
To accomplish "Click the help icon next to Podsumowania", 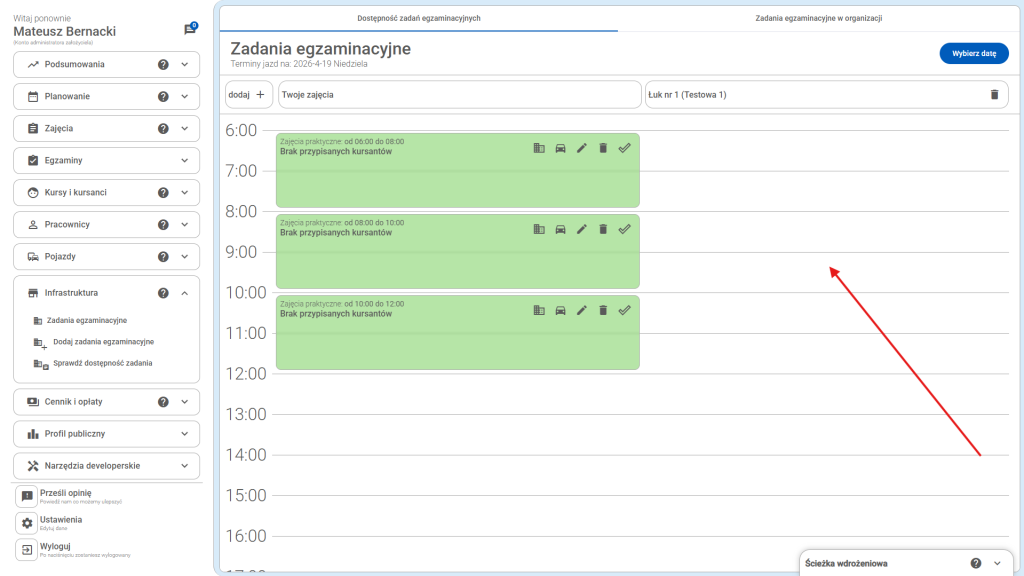I will pos(163,64).
